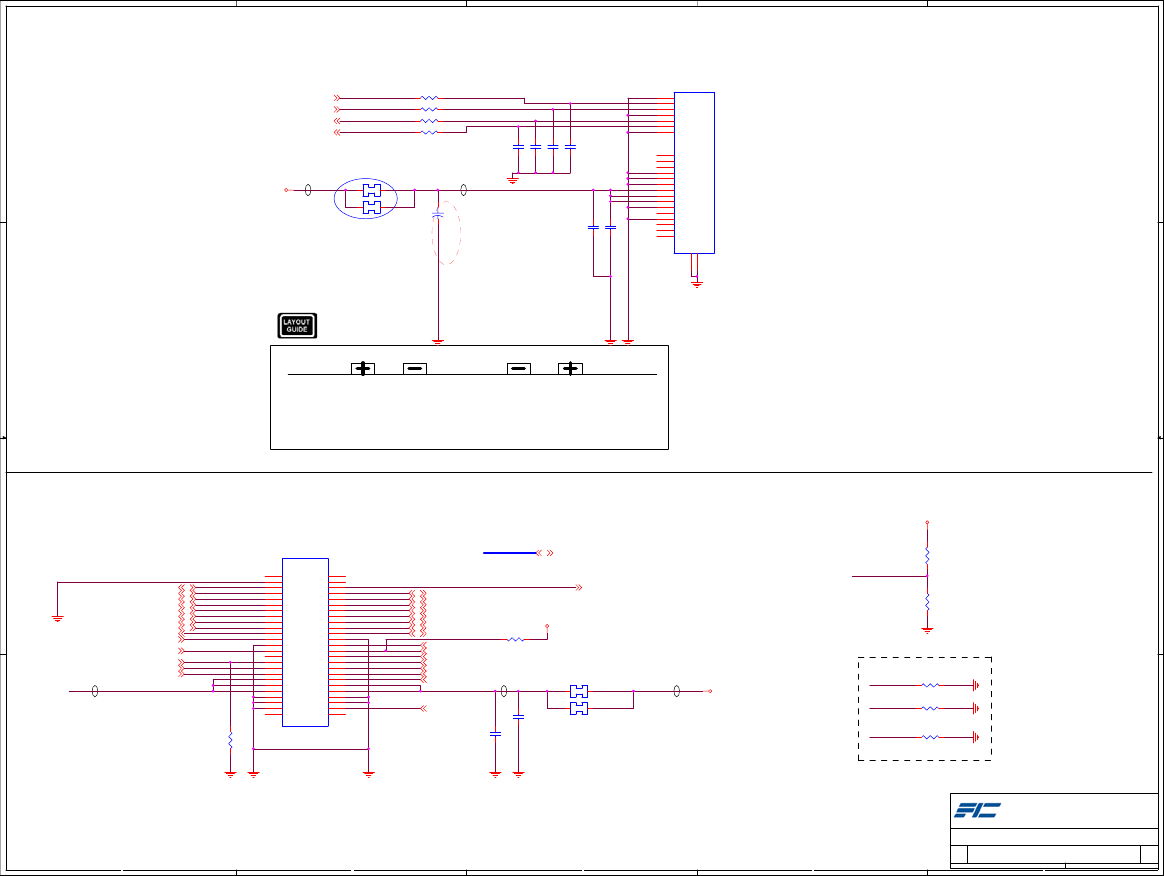Select the thick blue bus line segment
The height and width of the screenshot is (876, 1164).
509,553
